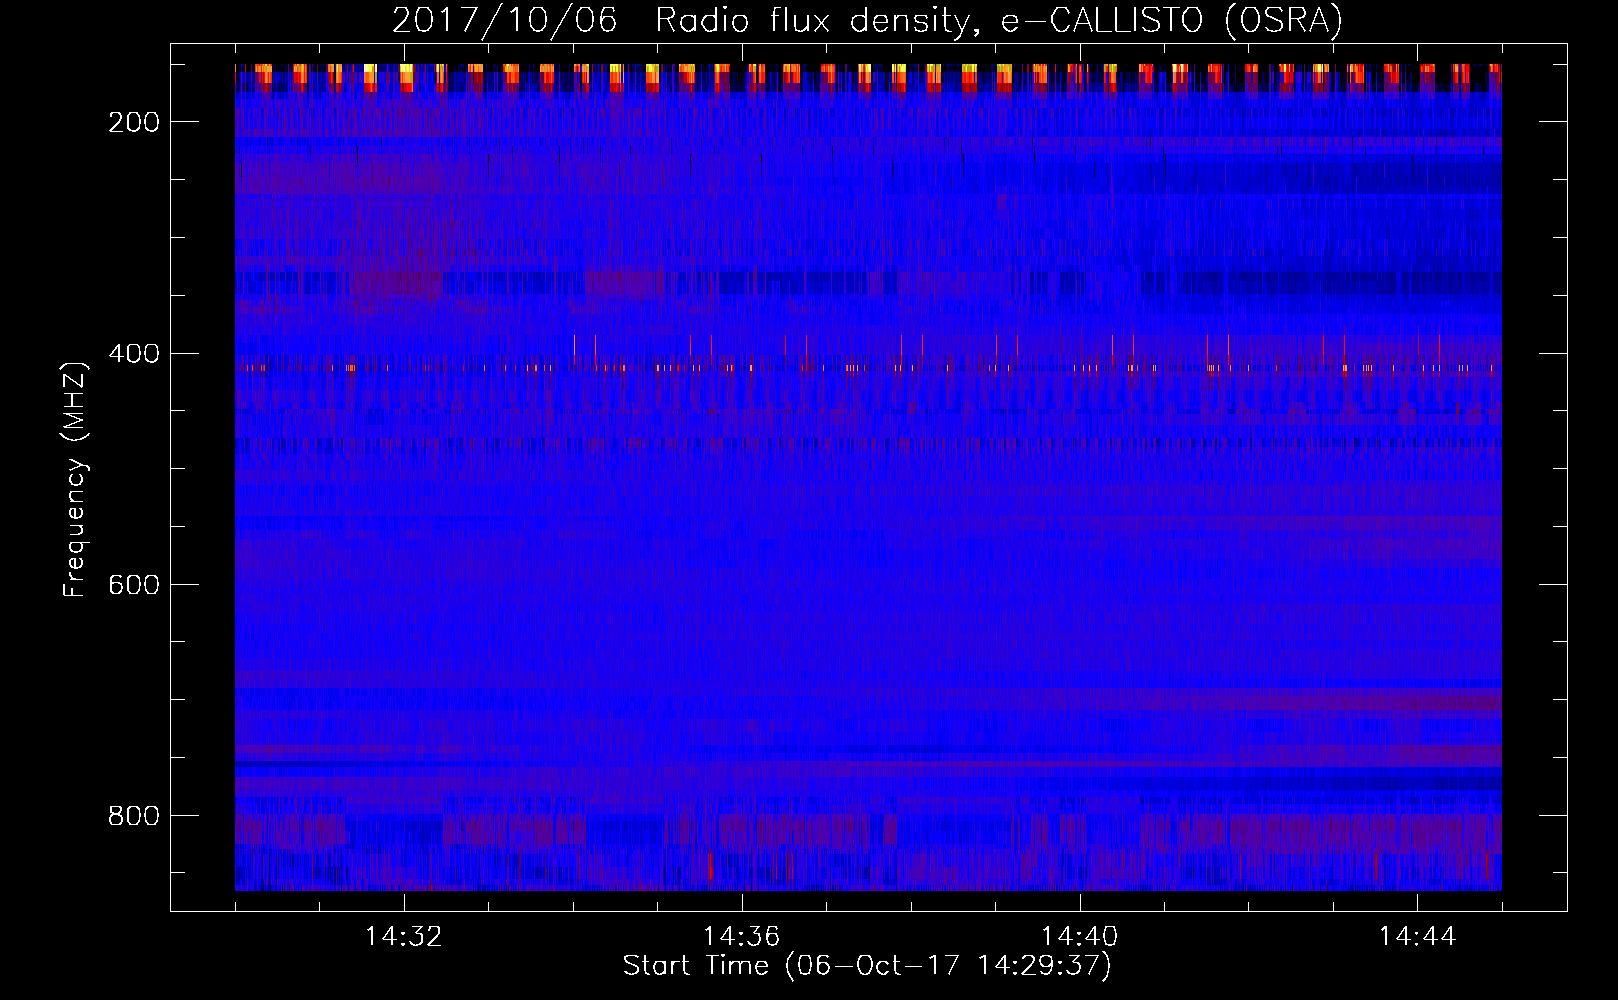Click the 400 frequency tick label
The image size is (1618, 1000).
pos(134,354)
